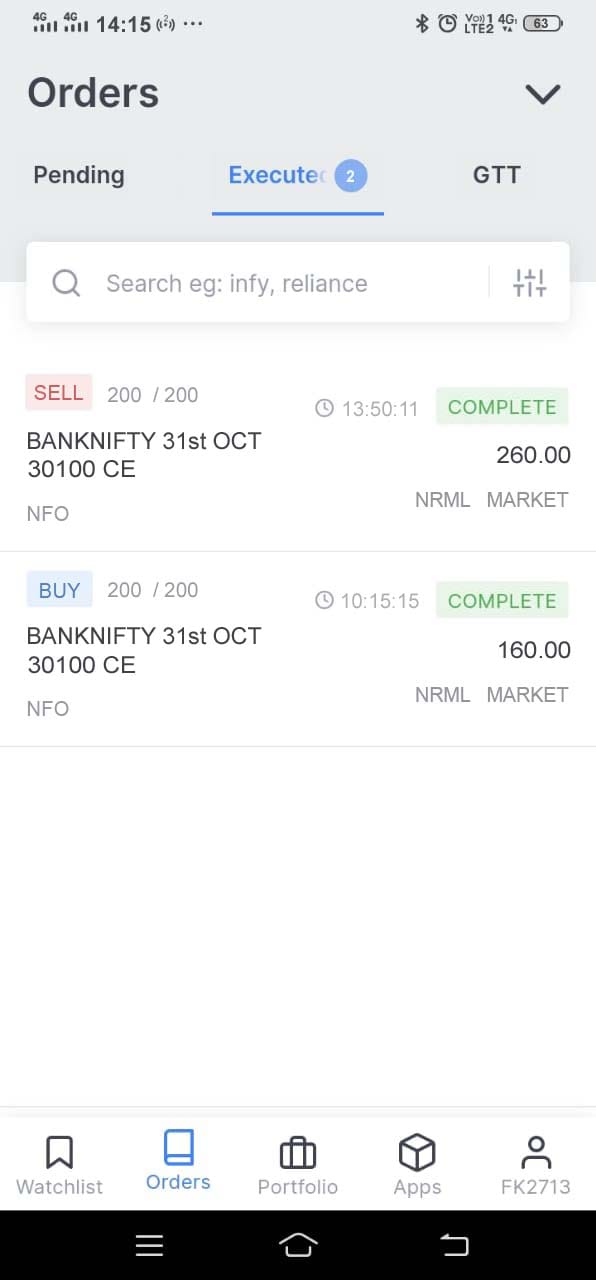Tap the search magnifier icon
This screenshot has width=596, height=1280.
pyautogui.click(x=66, y=283)
